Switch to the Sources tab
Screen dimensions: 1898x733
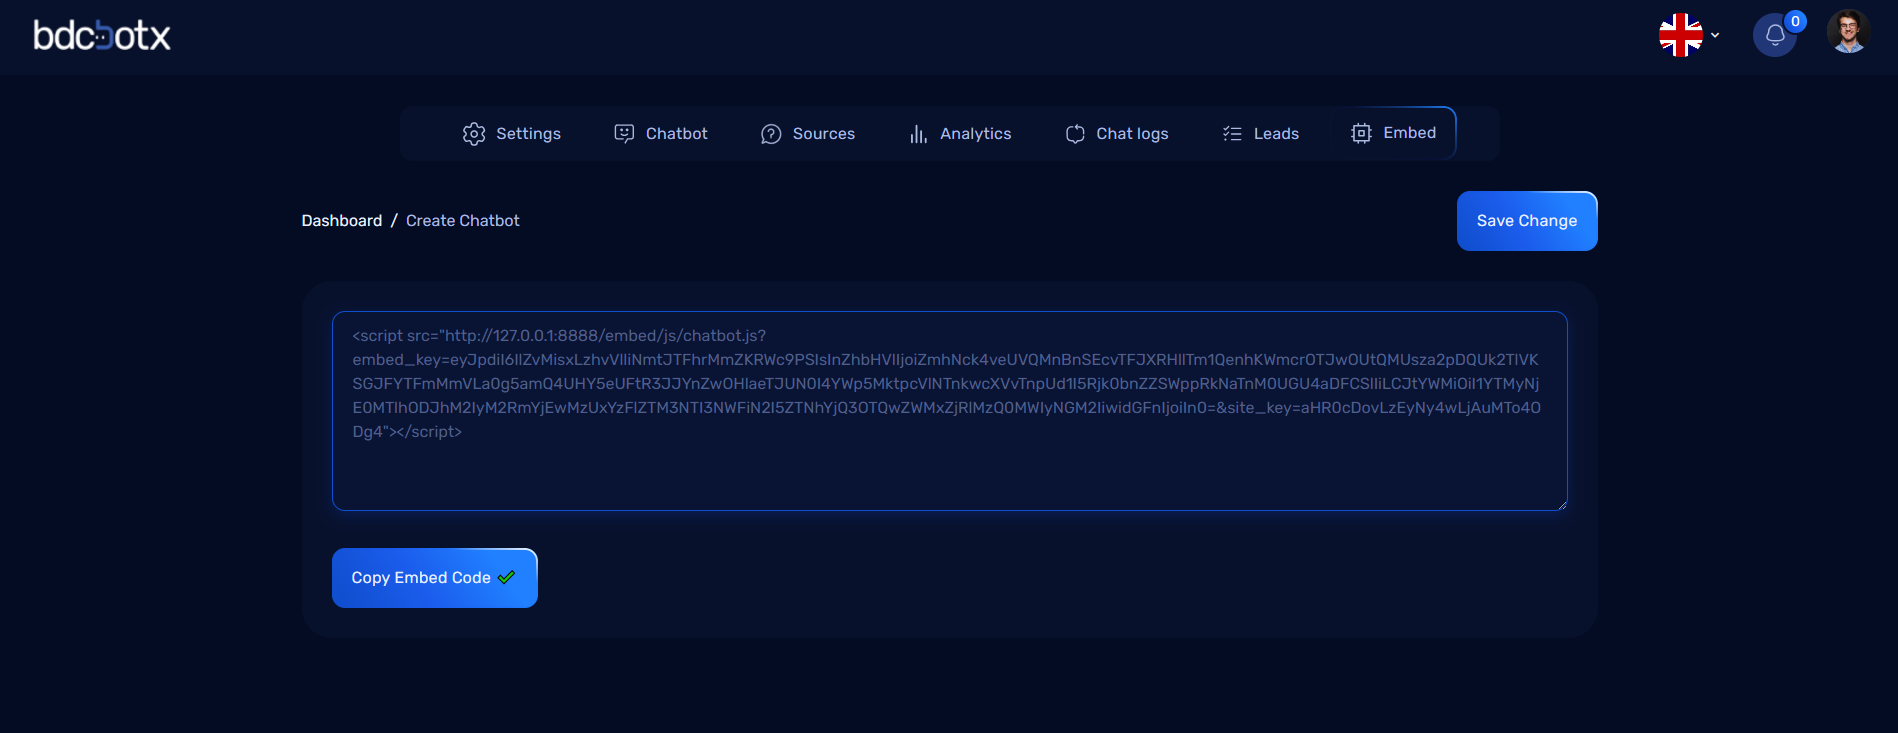(808, 134)
